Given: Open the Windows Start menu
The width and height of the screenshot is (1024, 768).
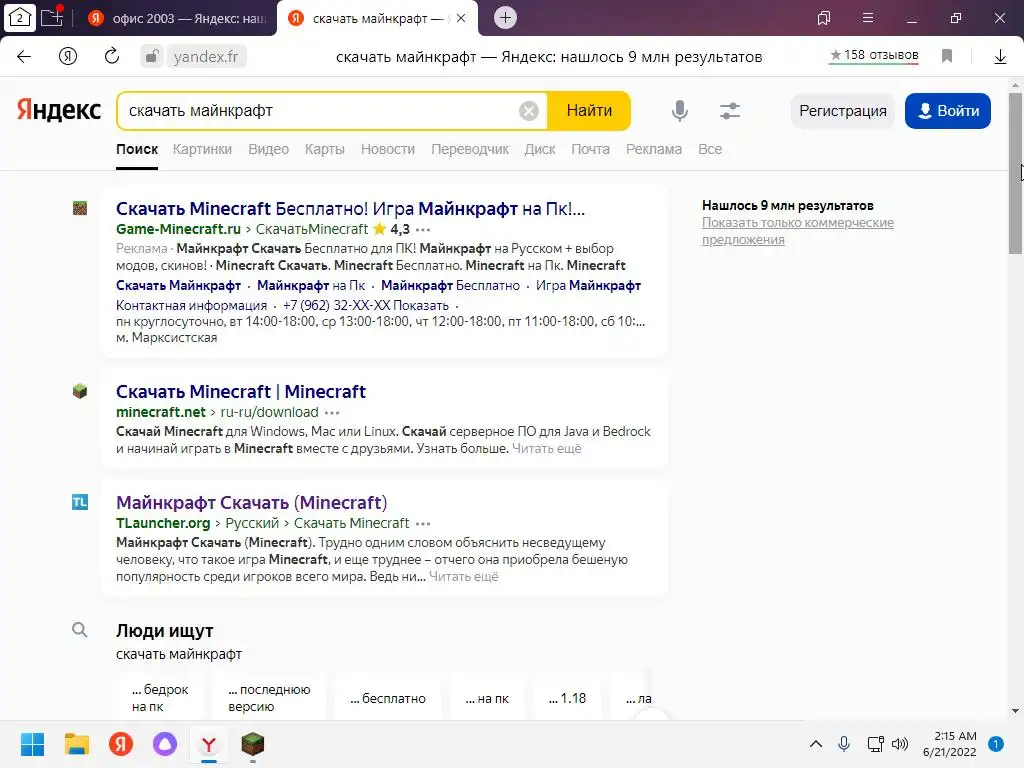Looking at the screenshot, I should [x=32, y=744].
